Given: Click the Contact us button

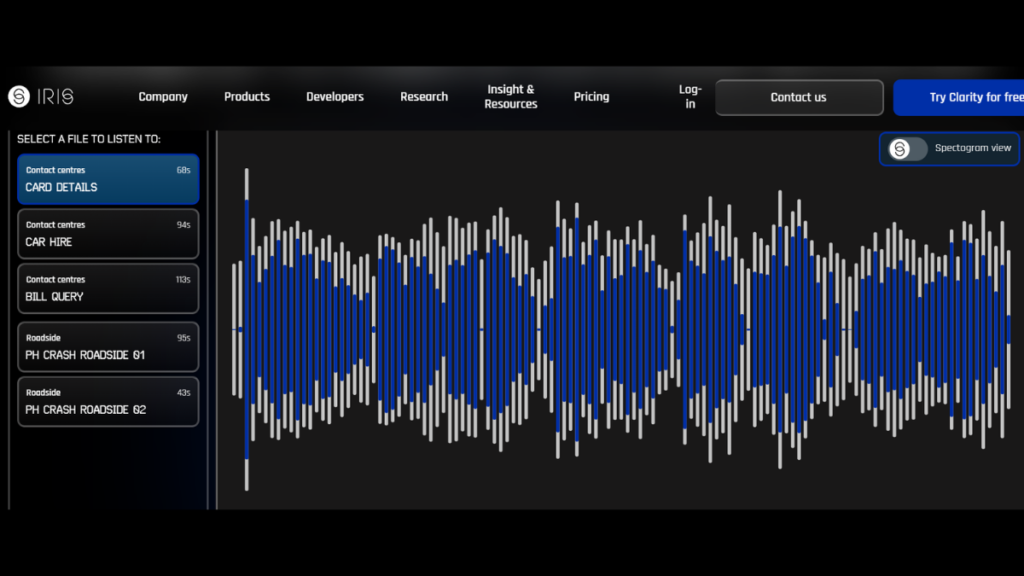Looking at the screenshot, I should point(798,97).
